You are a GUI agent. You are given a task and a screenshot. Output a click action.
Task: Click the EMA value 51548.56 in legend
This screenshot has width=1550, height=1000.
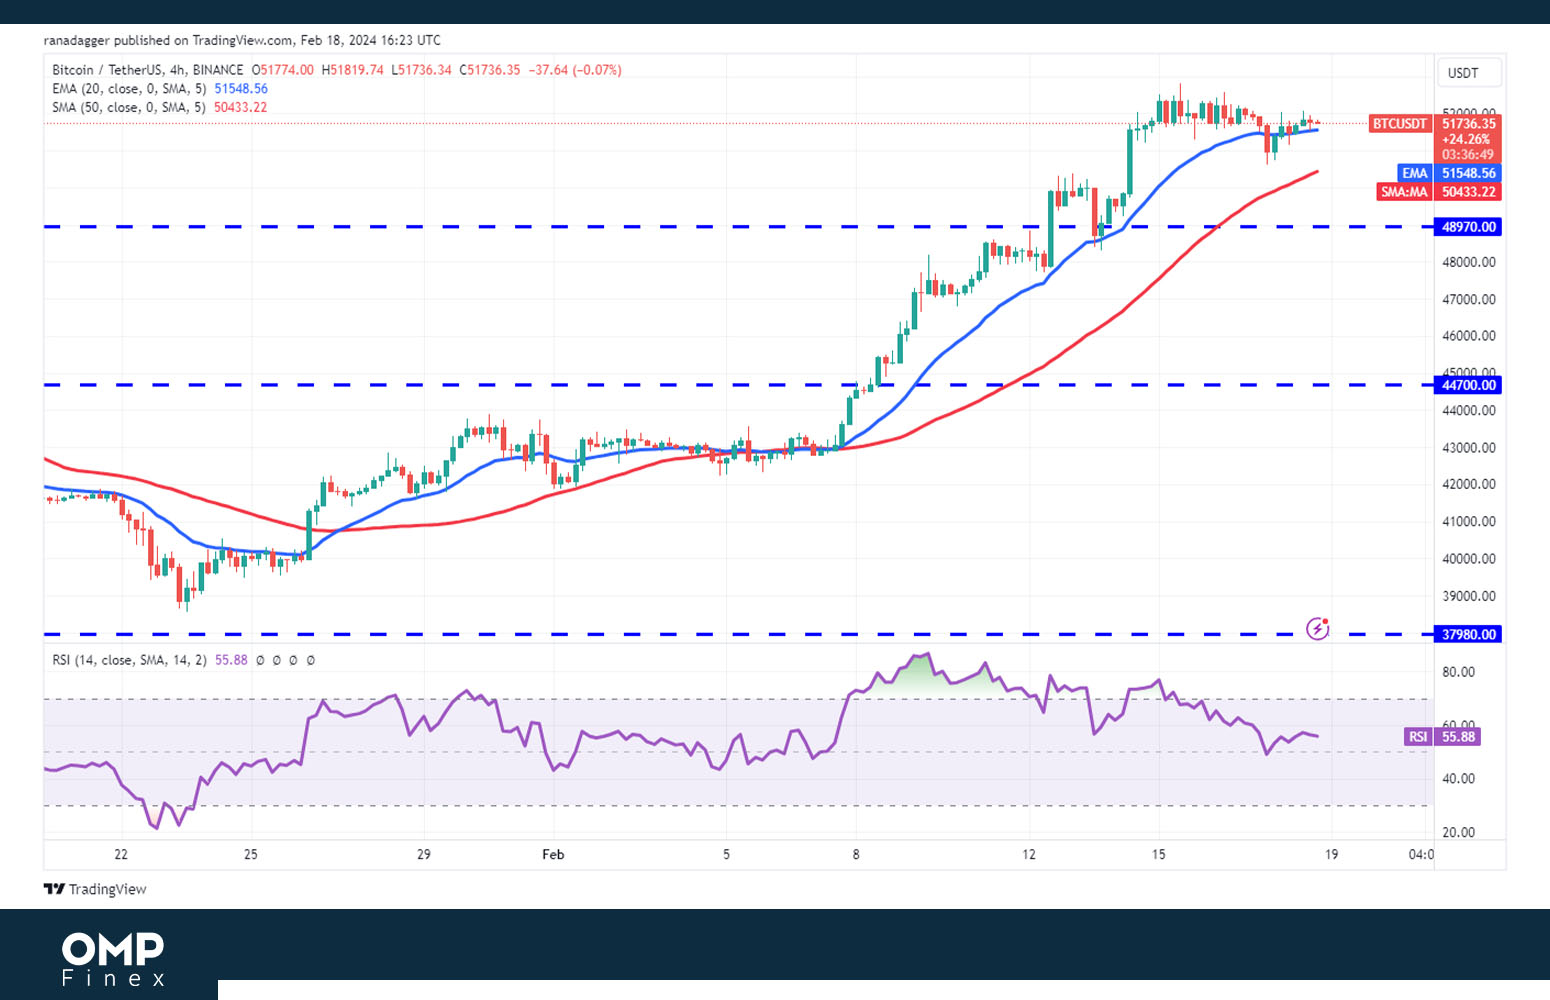coord(241,89)
